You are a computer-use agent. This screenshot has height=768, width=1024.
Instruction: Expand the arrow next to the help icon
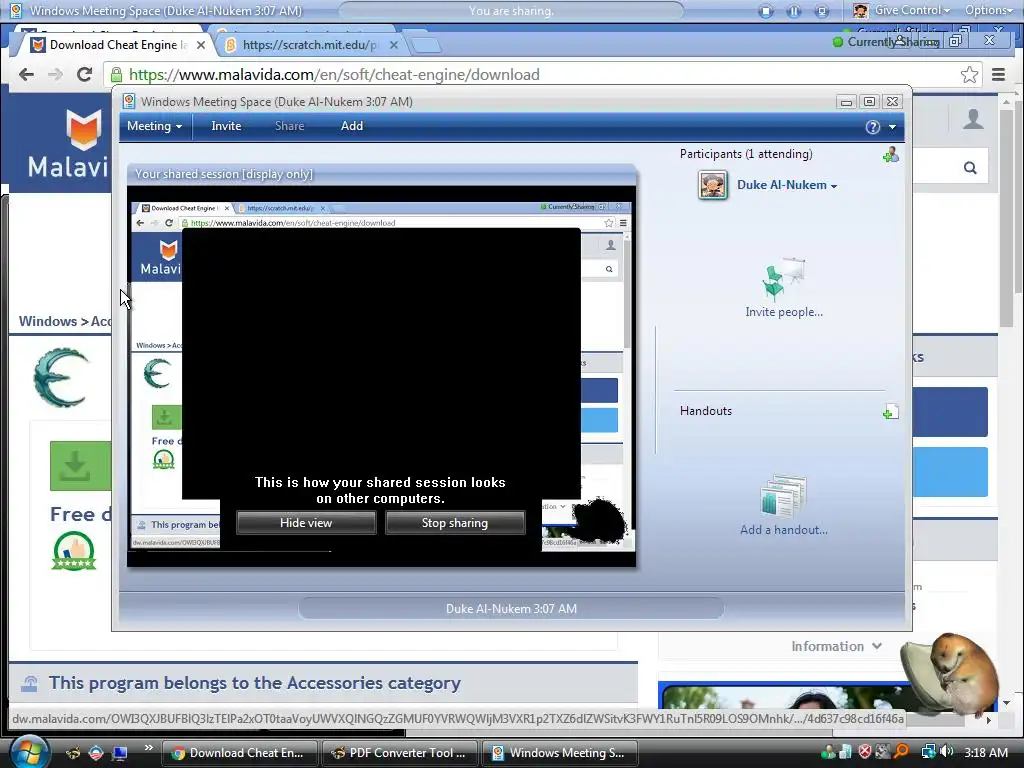(892, 127)
